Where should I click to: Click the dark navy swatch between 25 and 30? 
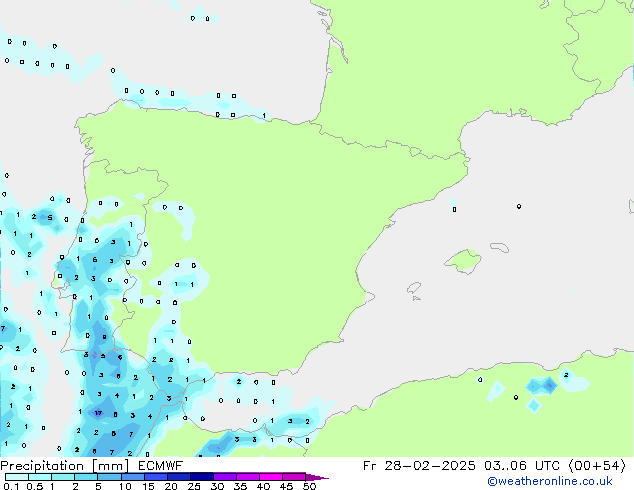pyautogui.click(x=201, y=477)
